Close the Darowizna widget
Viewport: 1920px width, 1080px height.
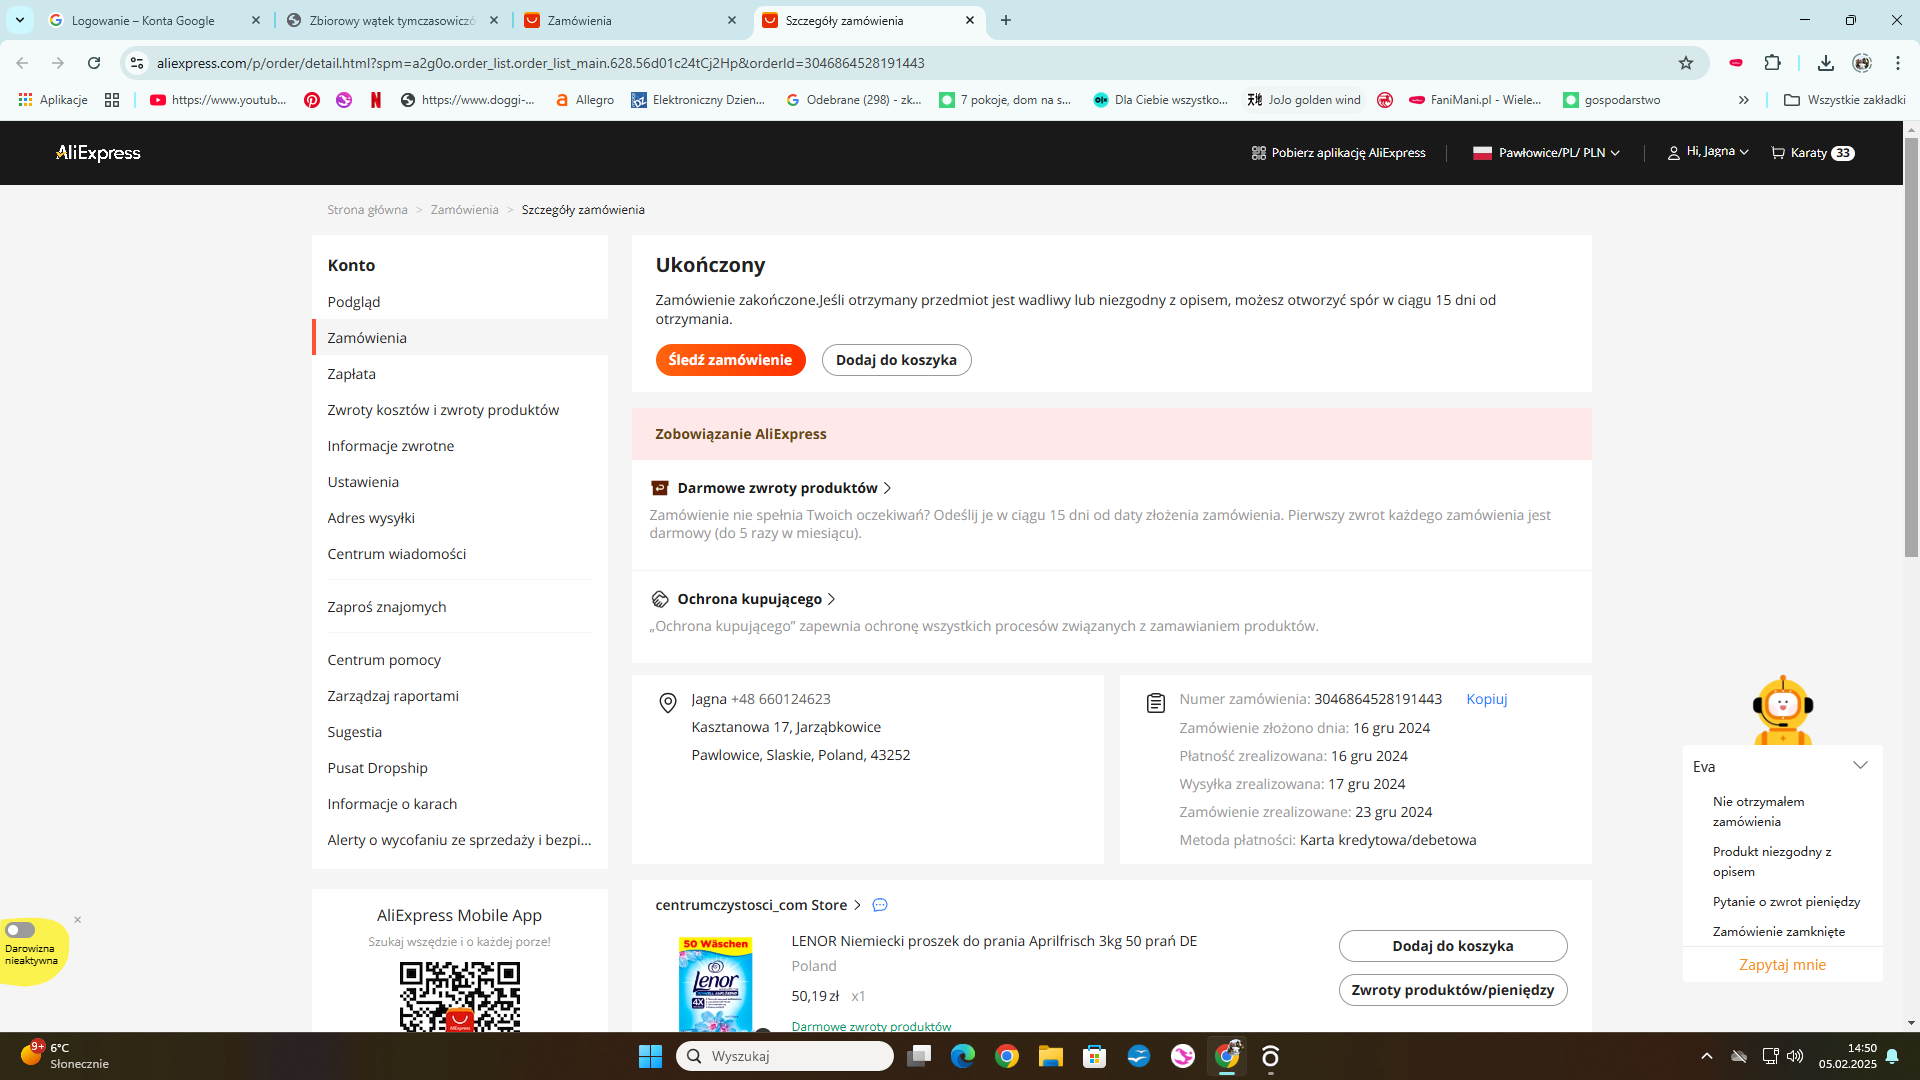pyautogui.click(x=77, y=920)
